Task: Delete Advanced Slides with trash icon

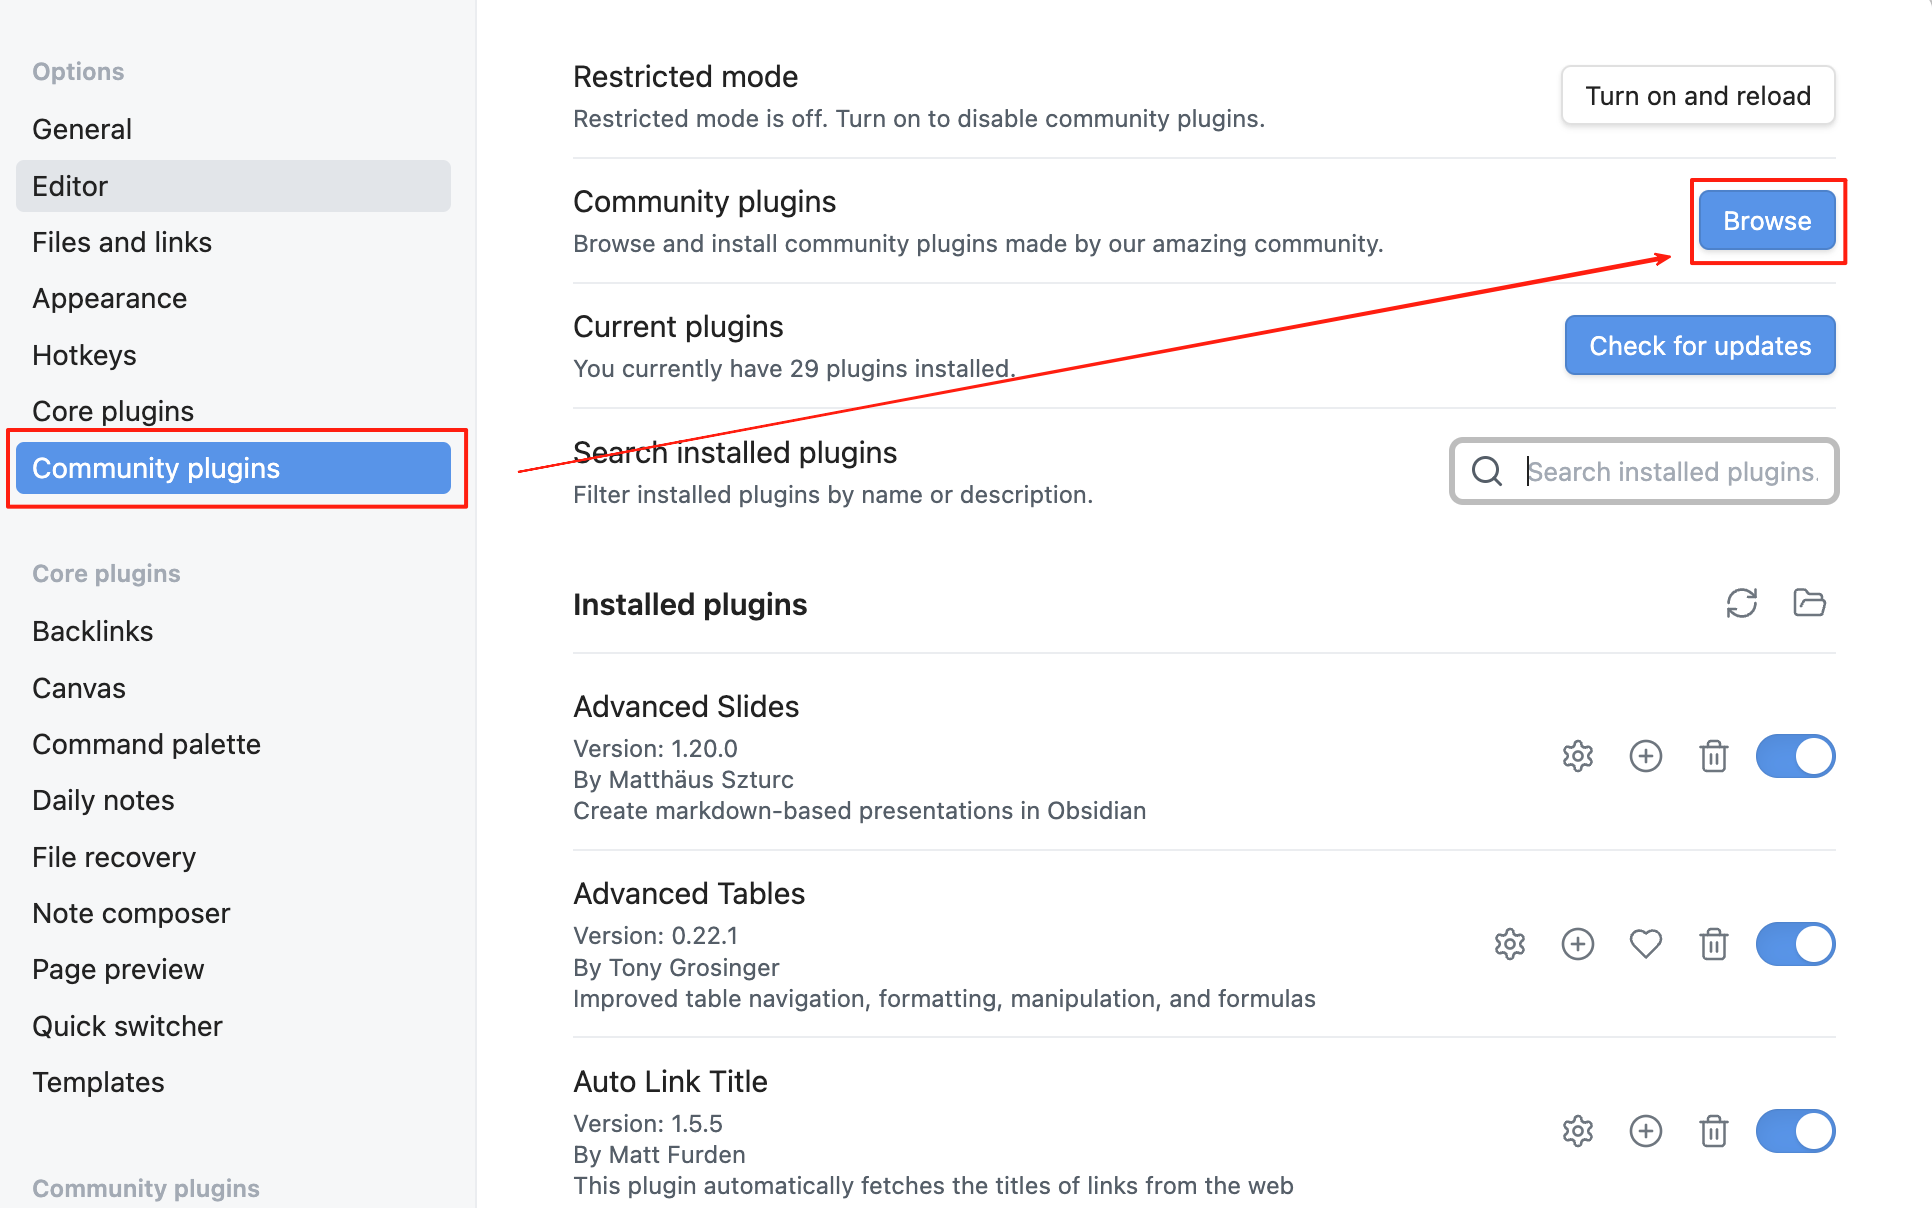Action: (x=1713, y=756)
